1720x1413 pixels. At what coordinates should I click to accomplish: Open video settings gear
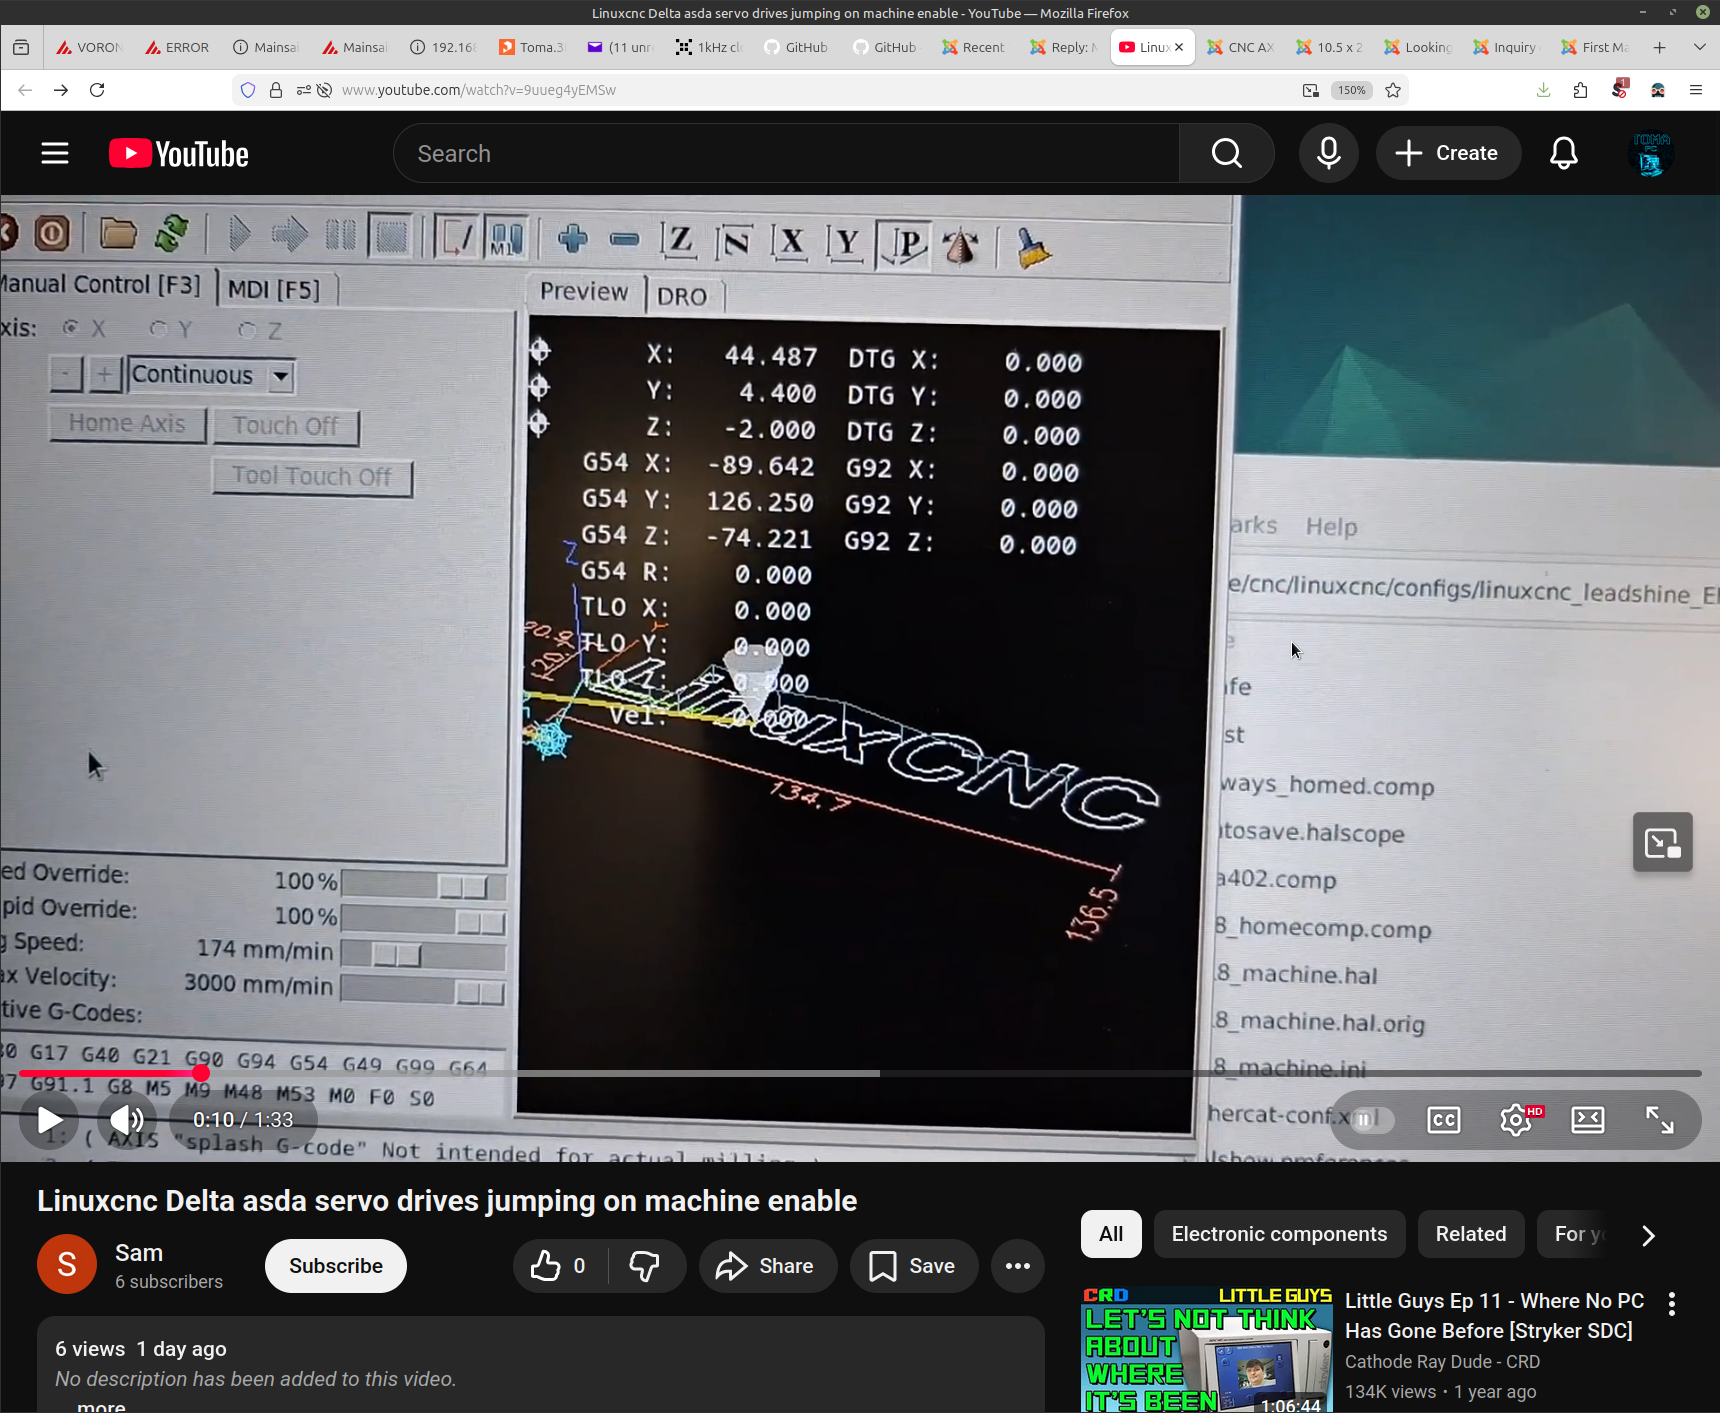point(1516,1120)
